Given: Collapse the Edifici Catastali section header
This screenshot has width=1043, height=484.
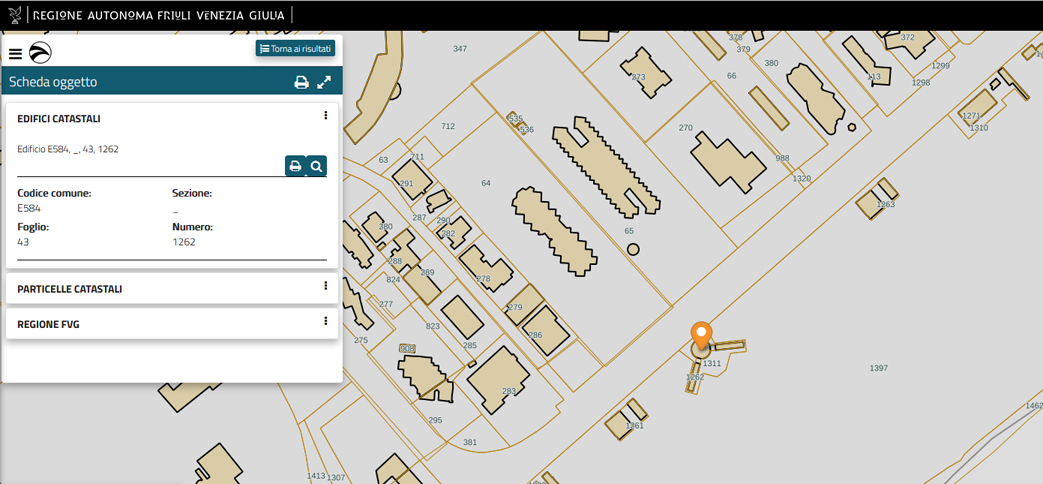Looking at the screenshot, I should (x=59, y=119).
